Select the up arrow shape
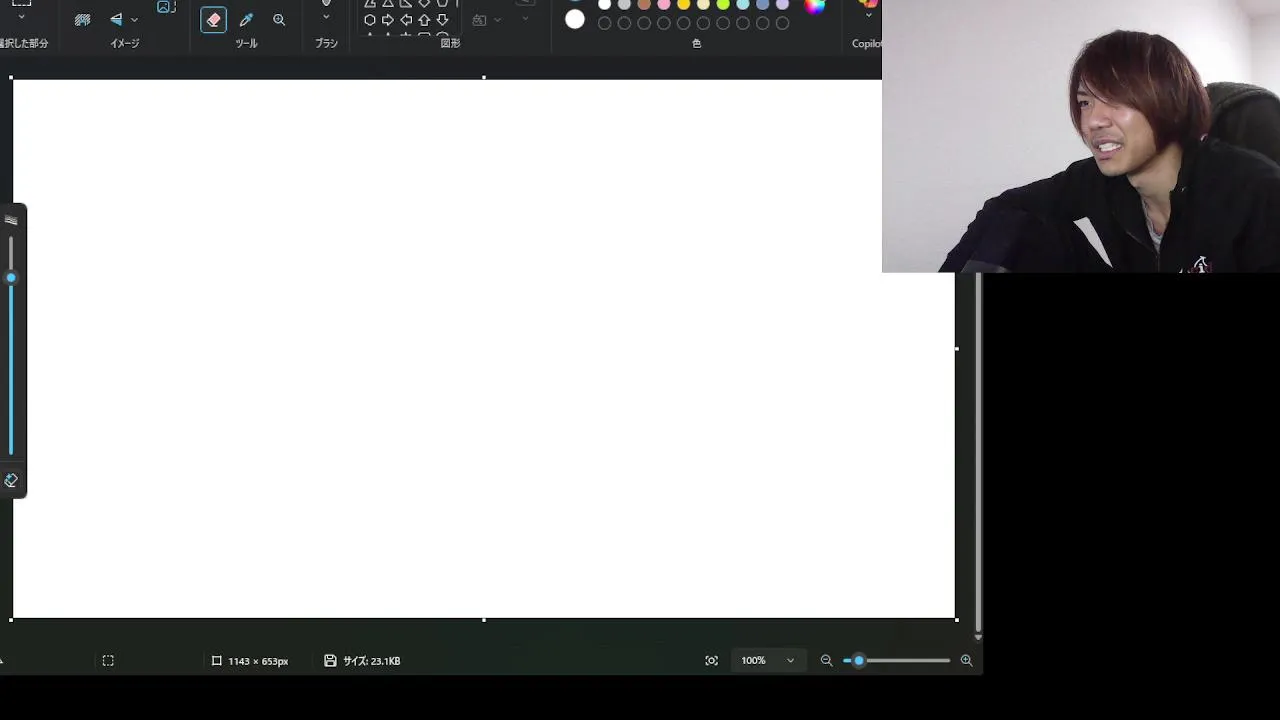Viewport: 1280px width, 720px height. point(424,20)
